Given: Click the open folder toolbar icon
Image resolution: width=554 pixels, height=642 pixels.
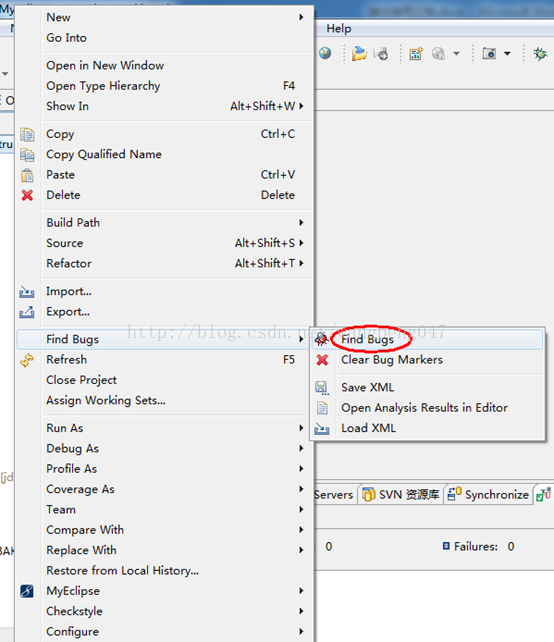Looking at the screenshot, I should 359,54.
